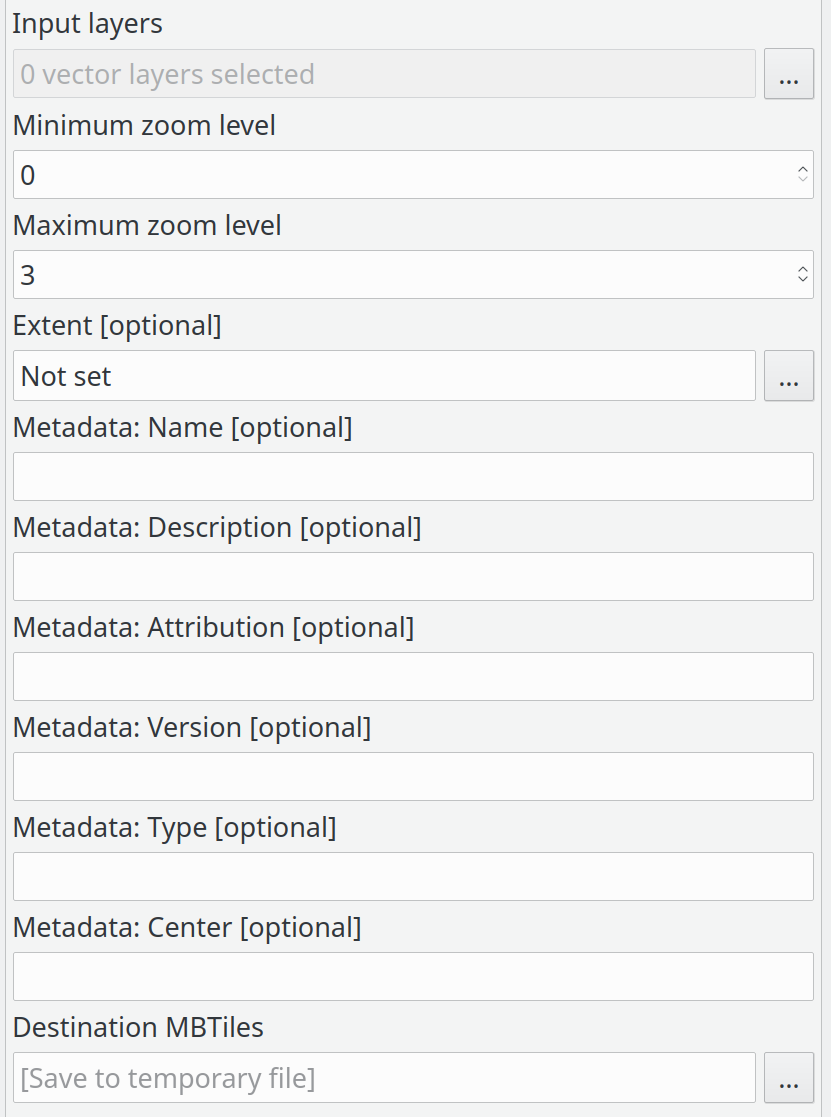Open the Input layers selection button
This screenshot has height=1117, width=831.
788,75
